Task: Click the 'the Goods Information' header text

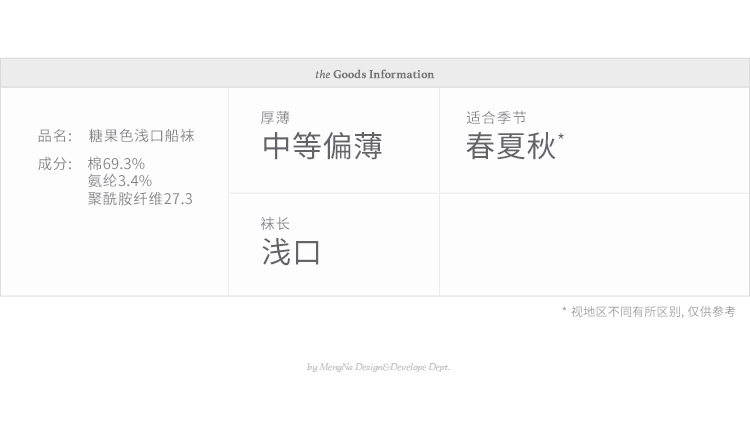Action: tap(375, 74)
